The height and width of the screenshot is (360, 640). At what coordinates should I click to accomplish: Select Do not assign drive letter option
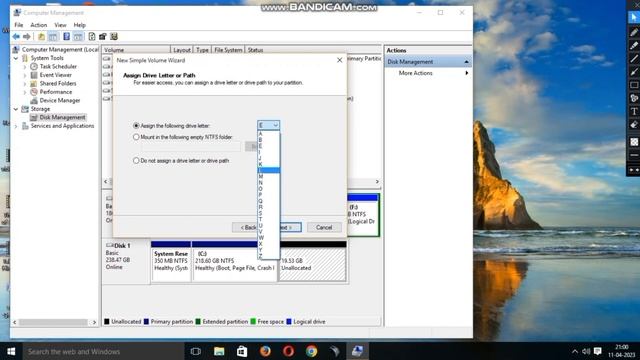point(136,161)
